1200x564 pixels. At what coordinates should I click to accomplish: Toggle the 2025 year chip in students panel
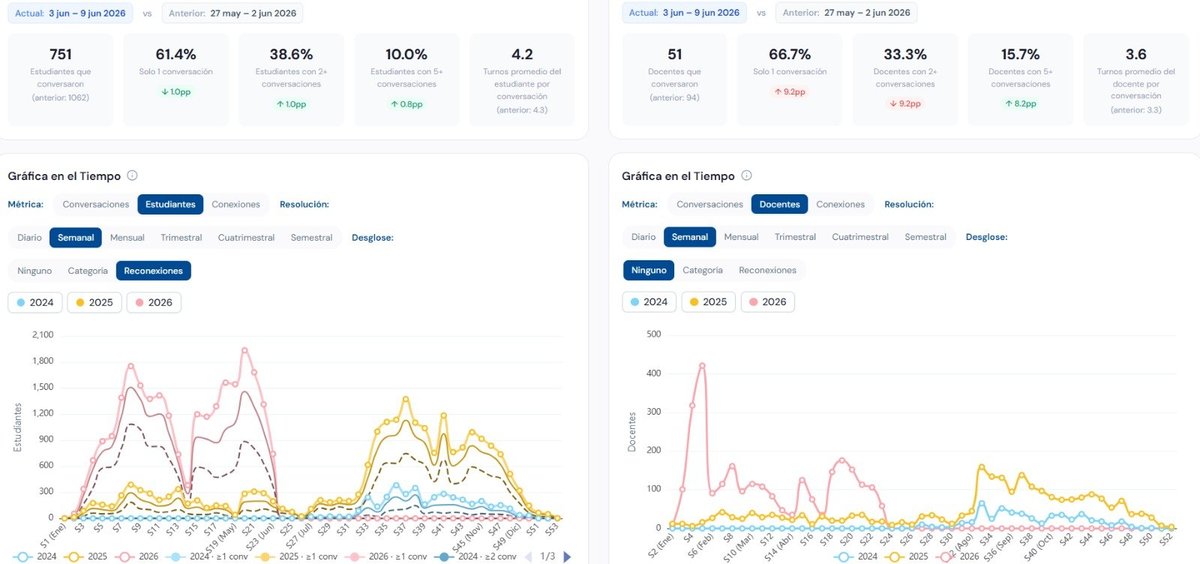coord(95,302)
